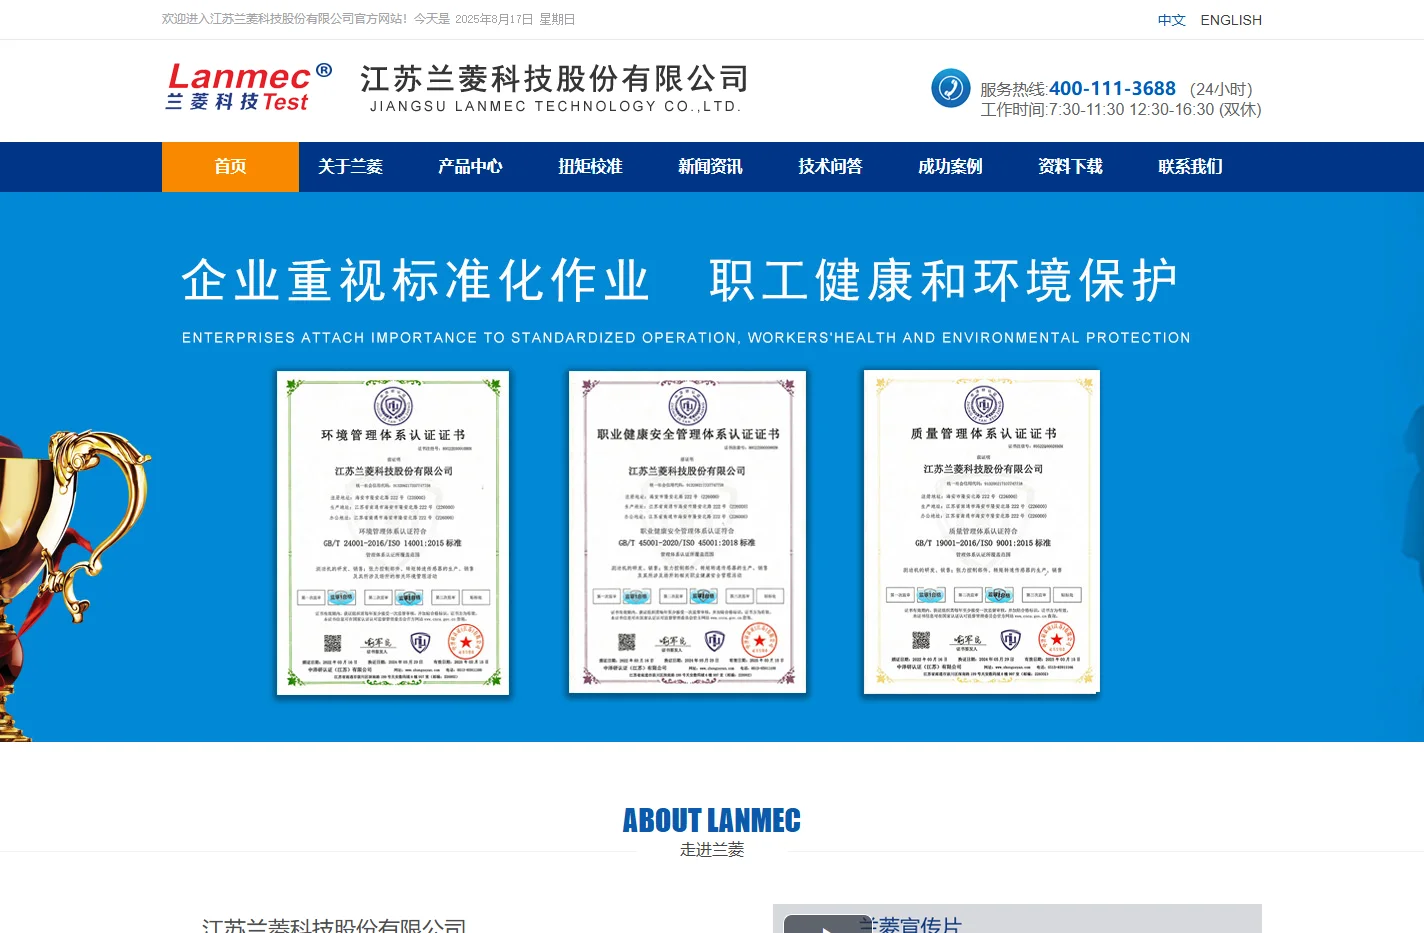Click the 工作时间 working hours text
Screen dimensions: 1424x933
tap(1121, 110)
